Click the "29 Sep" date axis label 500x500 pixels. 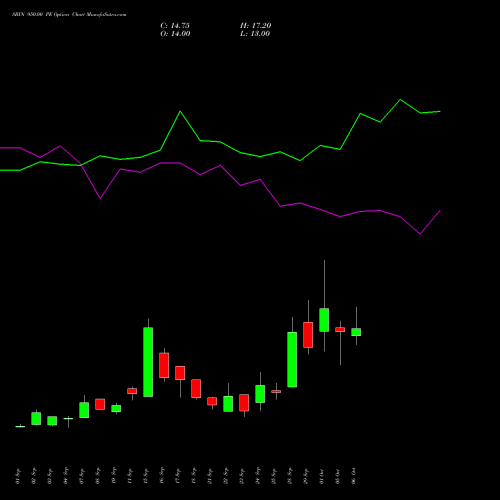coord(306,476)
